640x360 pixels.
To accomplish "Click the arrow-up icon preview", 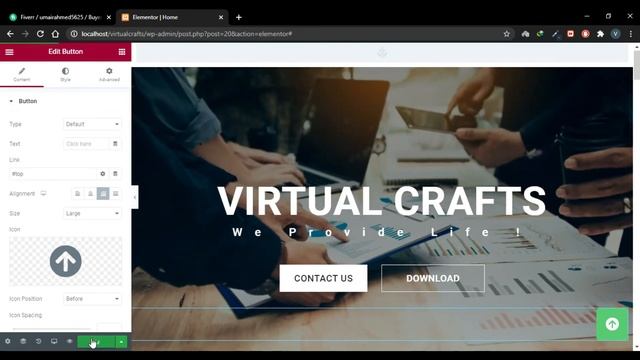I will pos(65,261).
